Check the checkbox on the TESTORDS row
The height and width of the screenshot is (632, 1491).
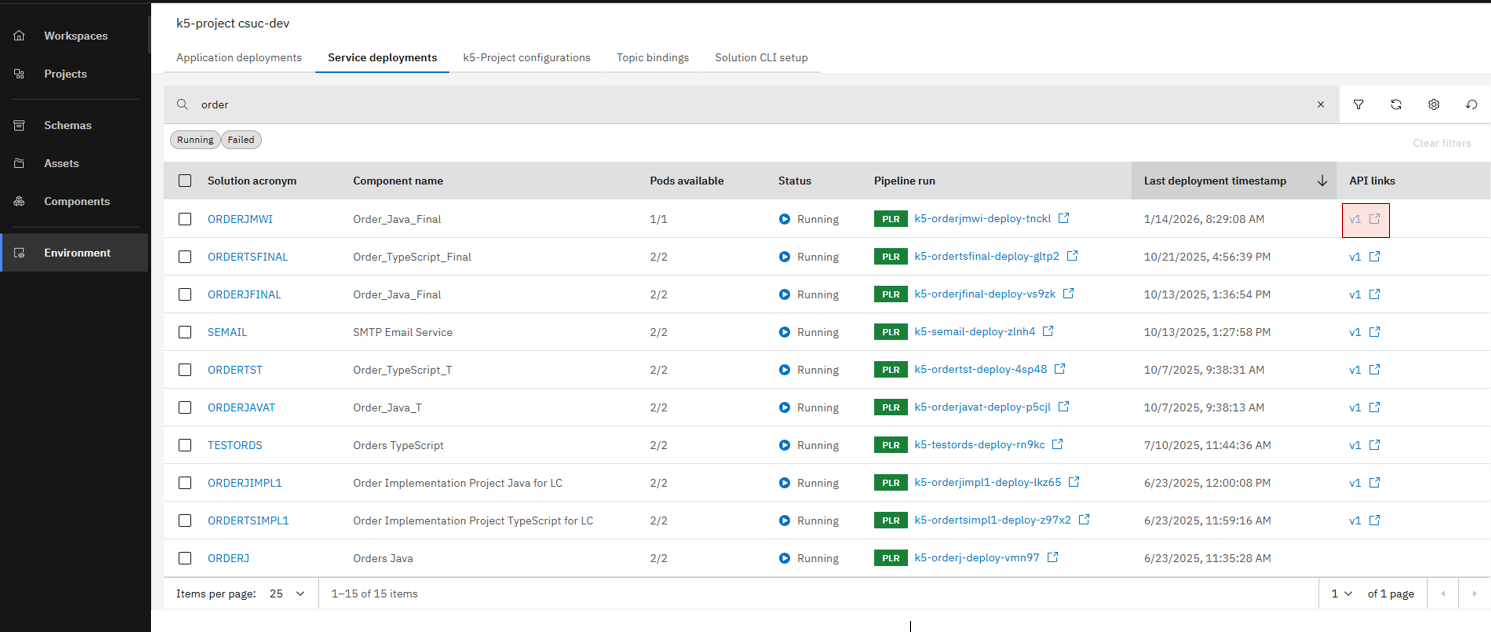pyautogui.click(x=185, y=444)
